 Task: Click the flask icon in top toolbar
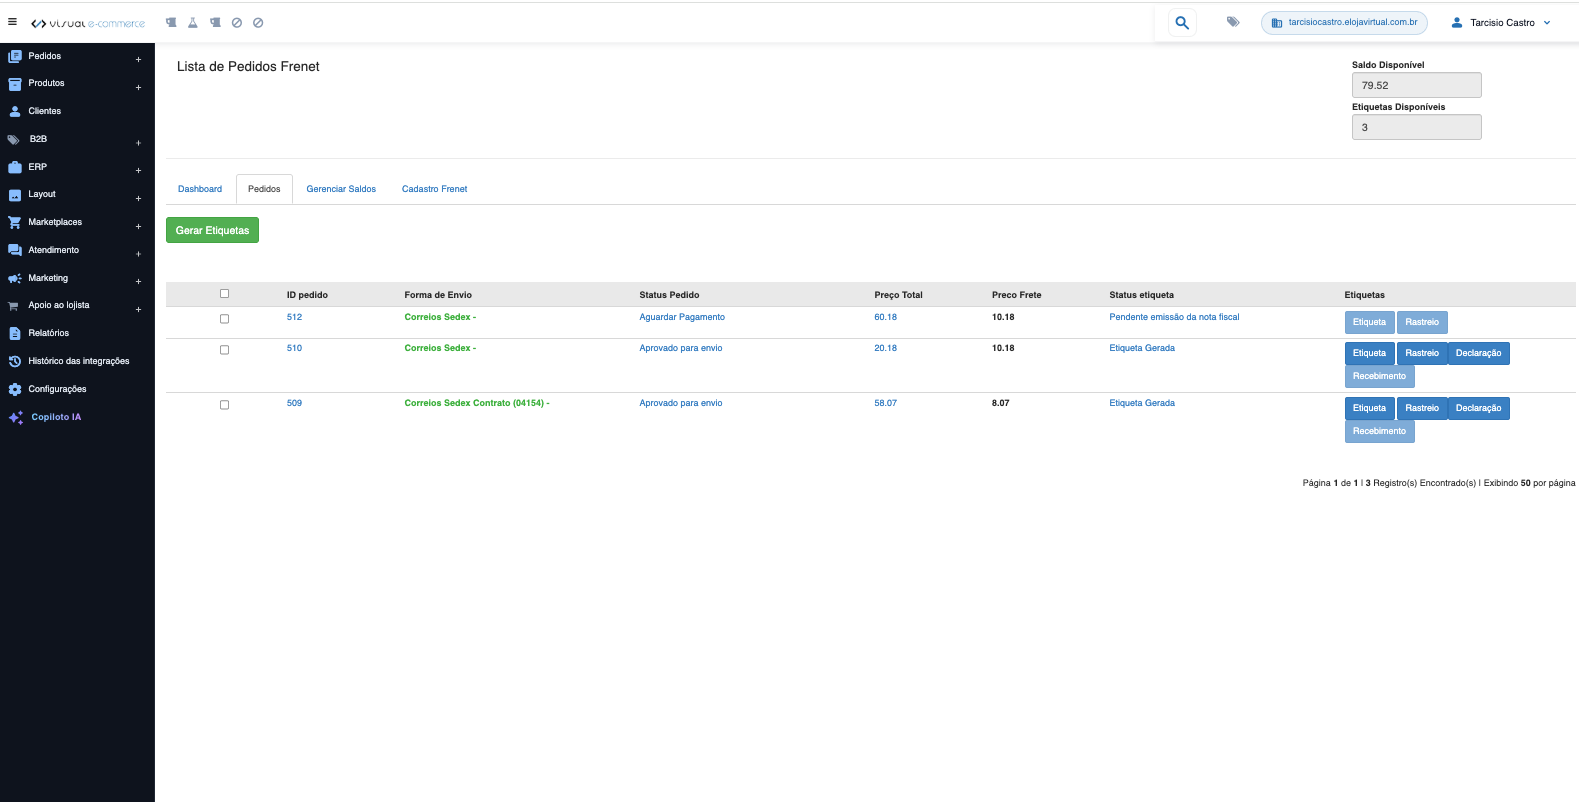[193, 22]
